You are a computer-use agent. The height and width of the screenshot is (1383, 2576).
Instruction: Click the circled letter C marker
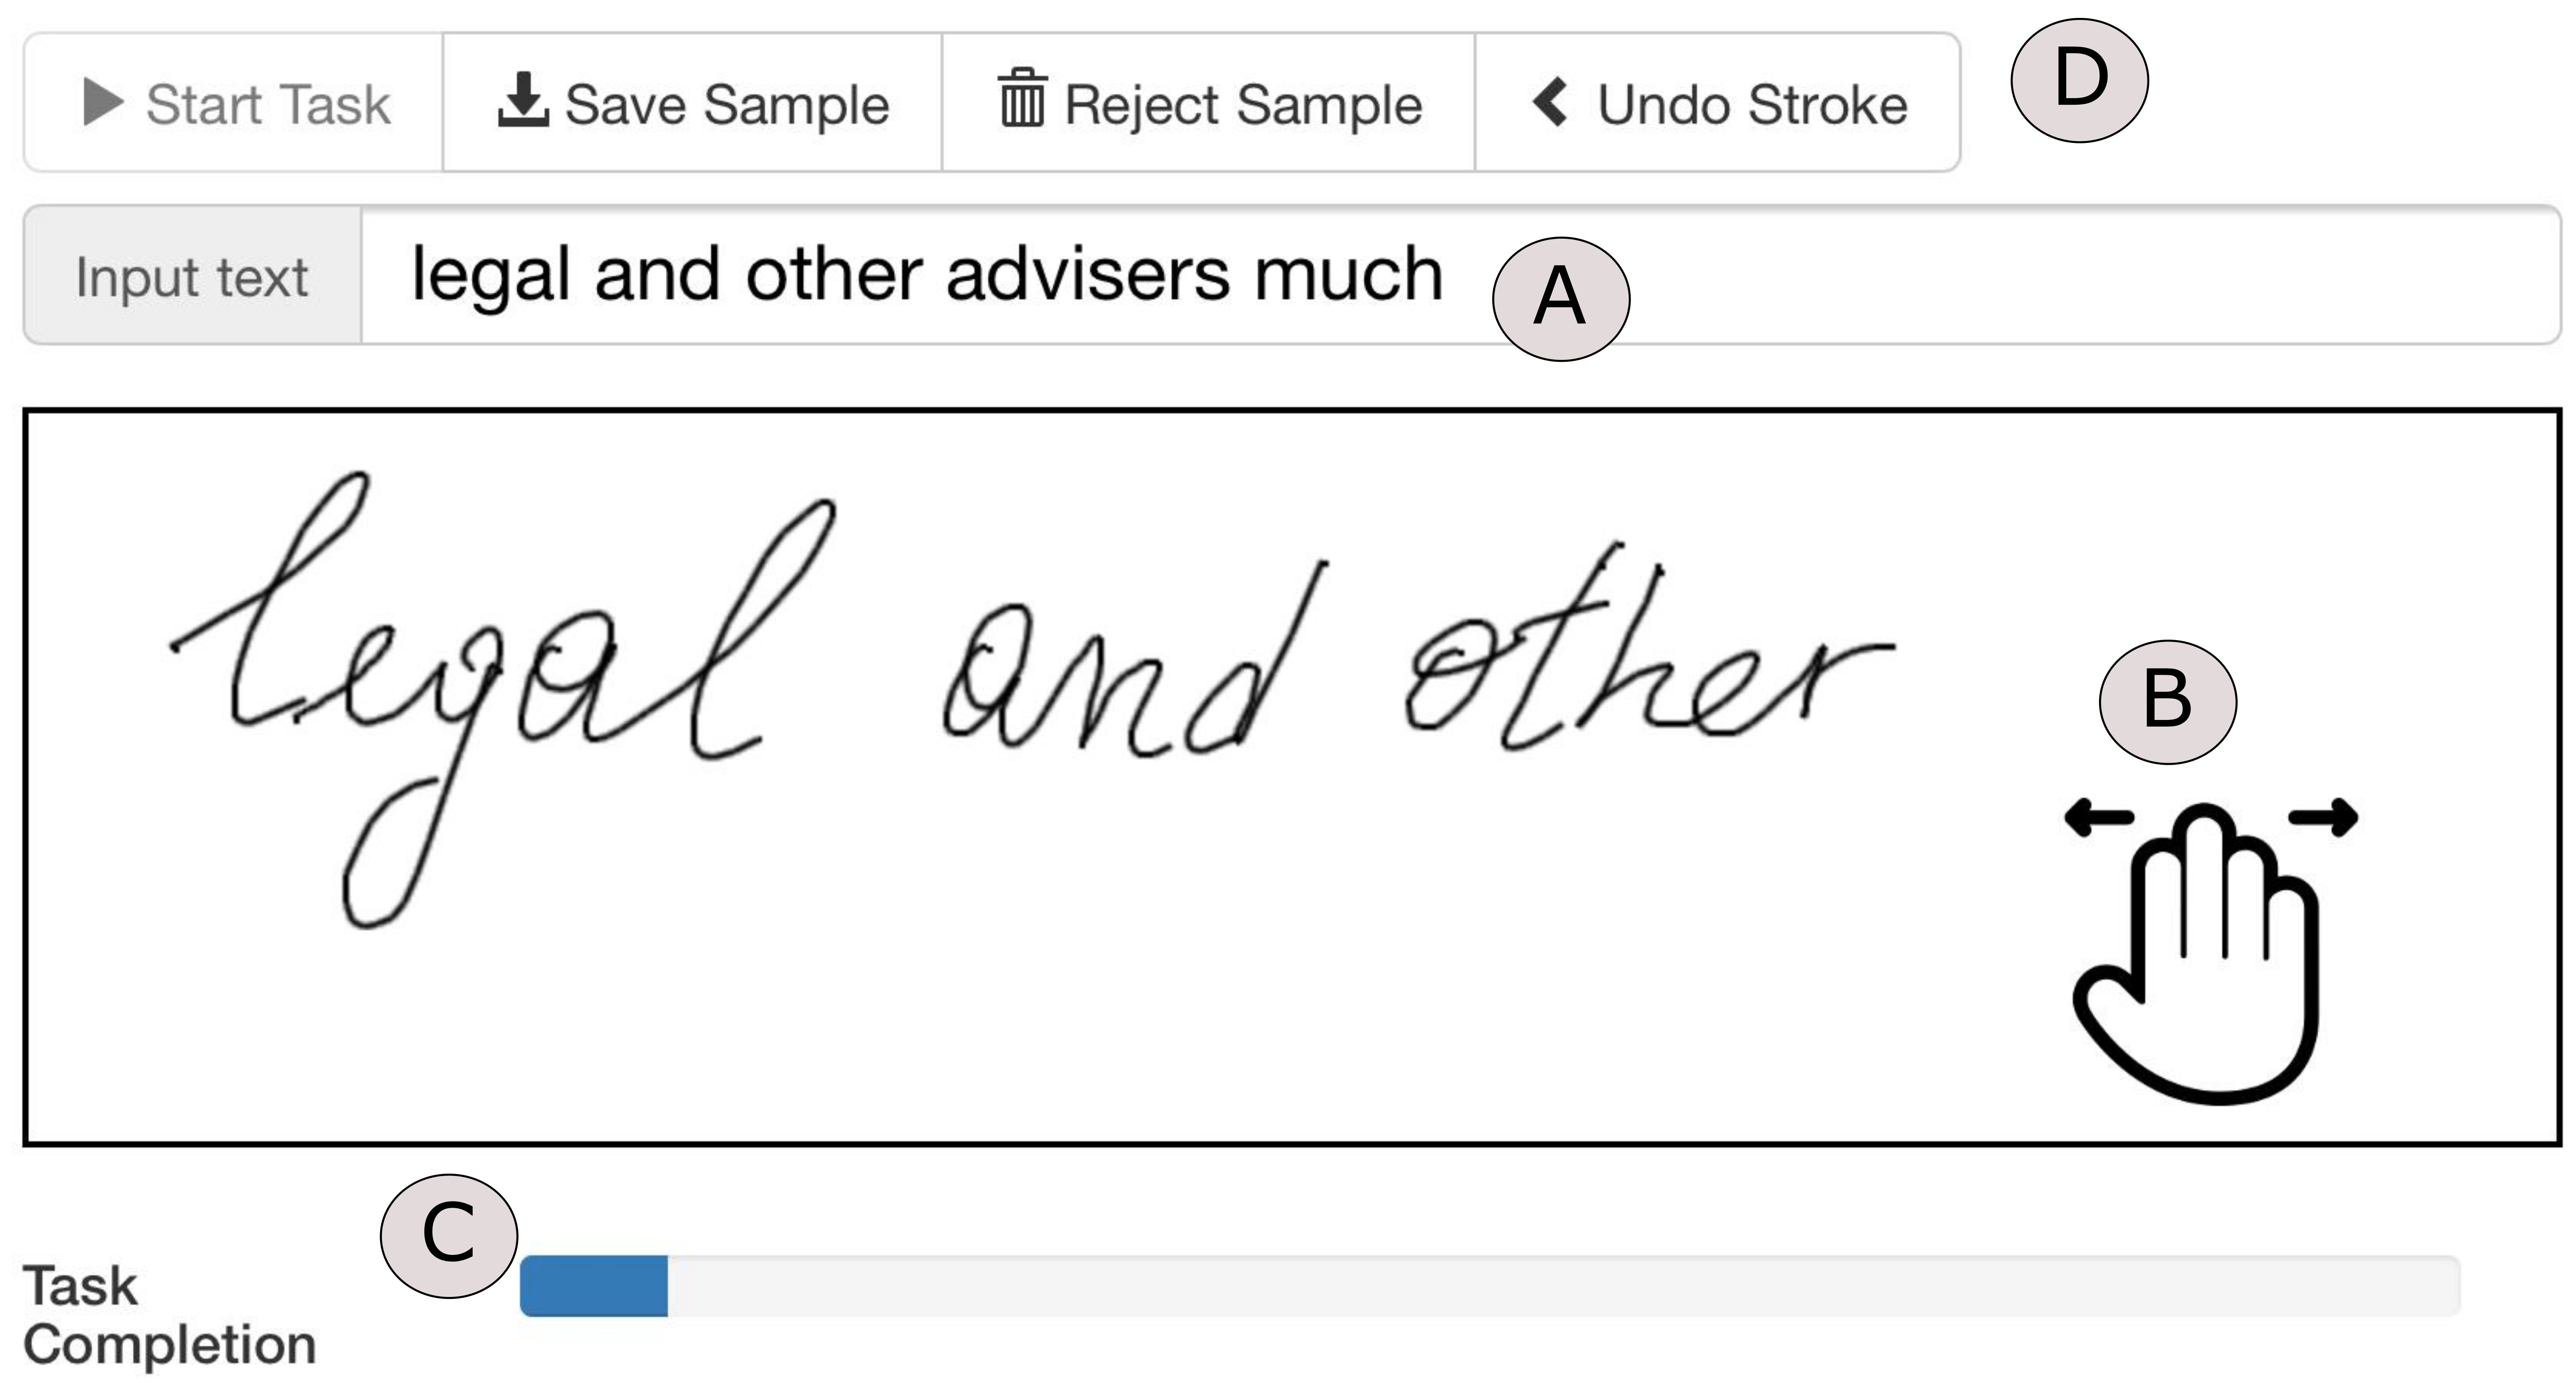(x=449, y=1236)
